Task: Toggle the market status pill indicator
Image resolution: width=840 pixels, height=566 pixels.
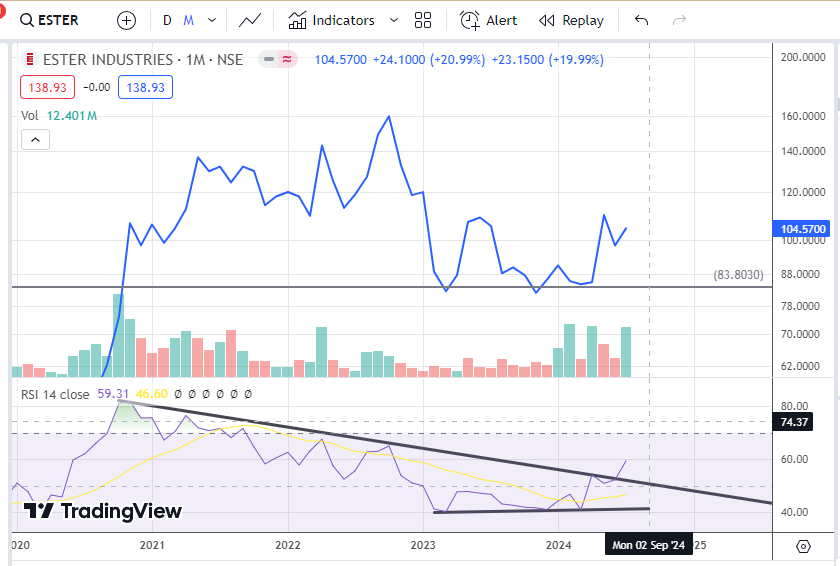Action: (x=278, y=59)
